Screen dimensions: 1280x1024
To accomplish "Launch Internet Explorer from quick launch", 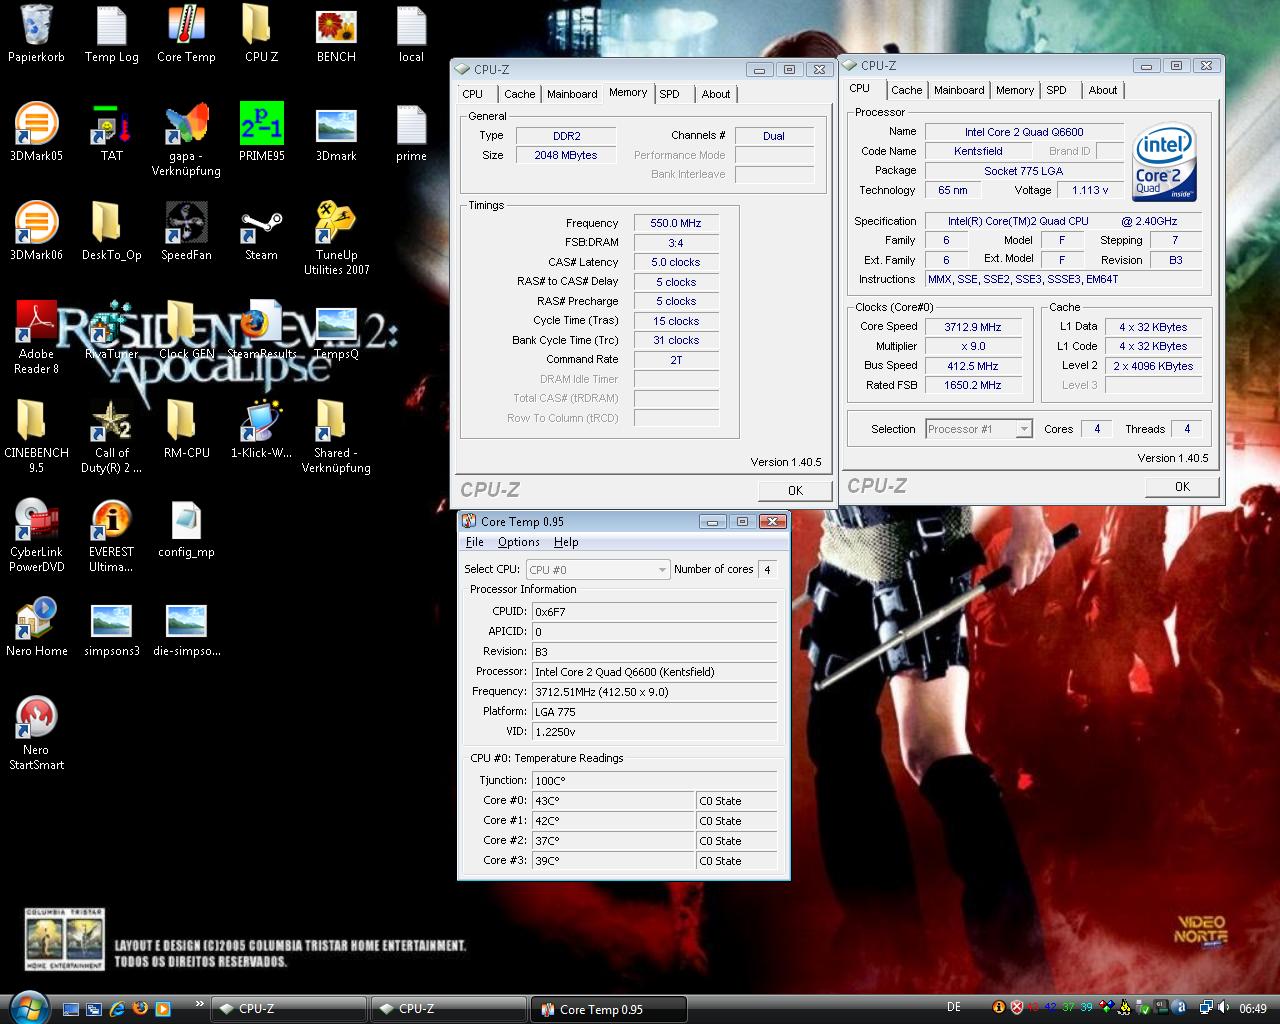I will [117, 1009].
